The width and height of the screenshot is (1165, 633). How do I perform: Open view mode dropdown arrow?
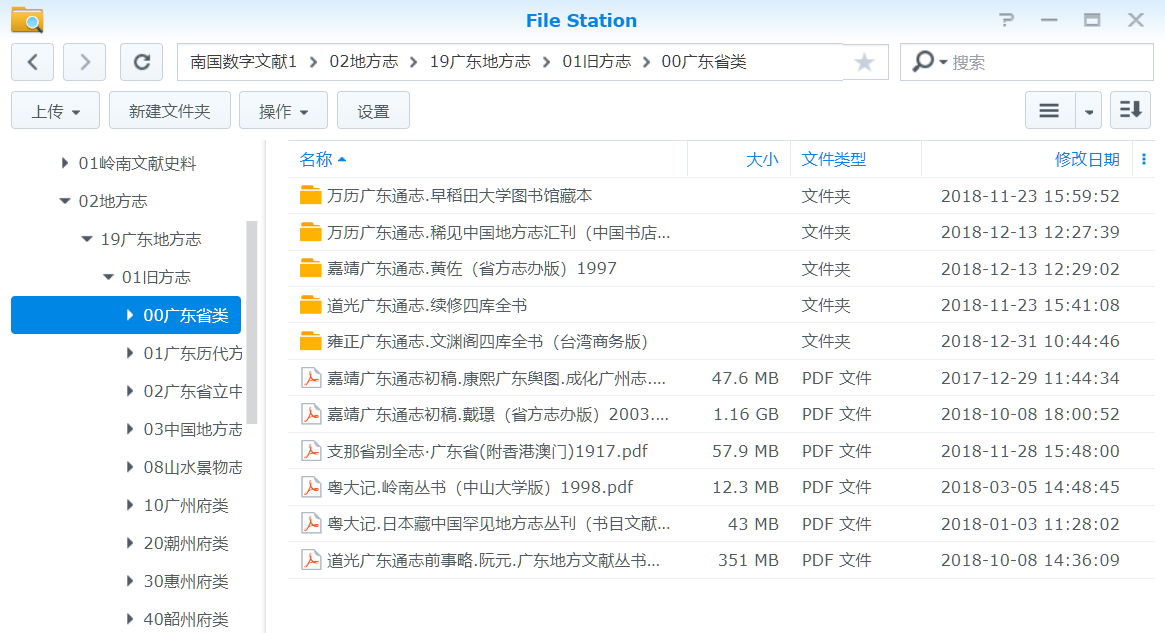[1089, 111]
